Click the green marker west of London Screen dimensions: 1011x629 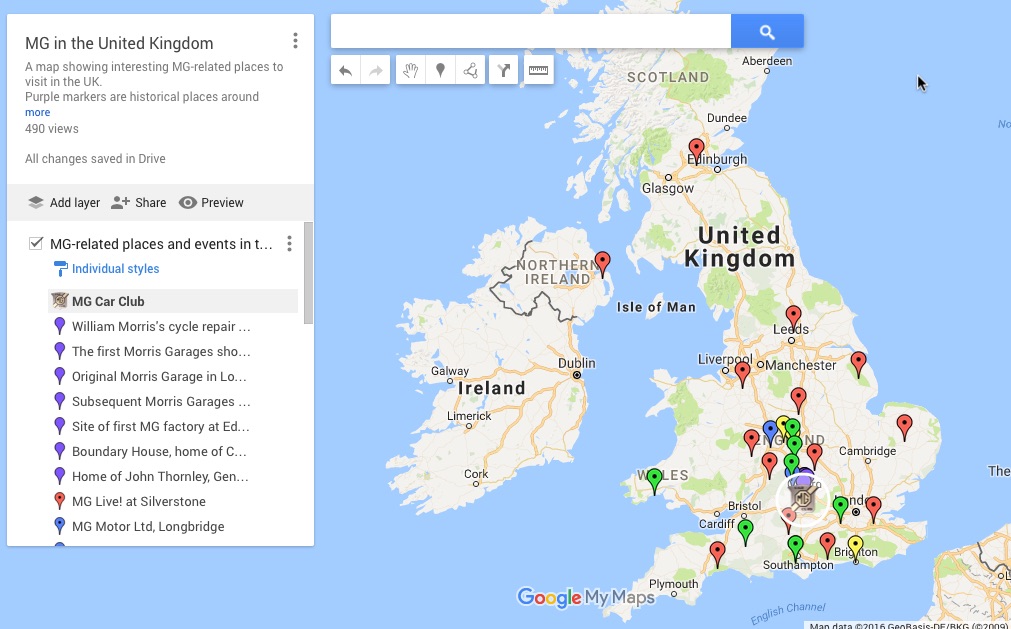(840, 509)
